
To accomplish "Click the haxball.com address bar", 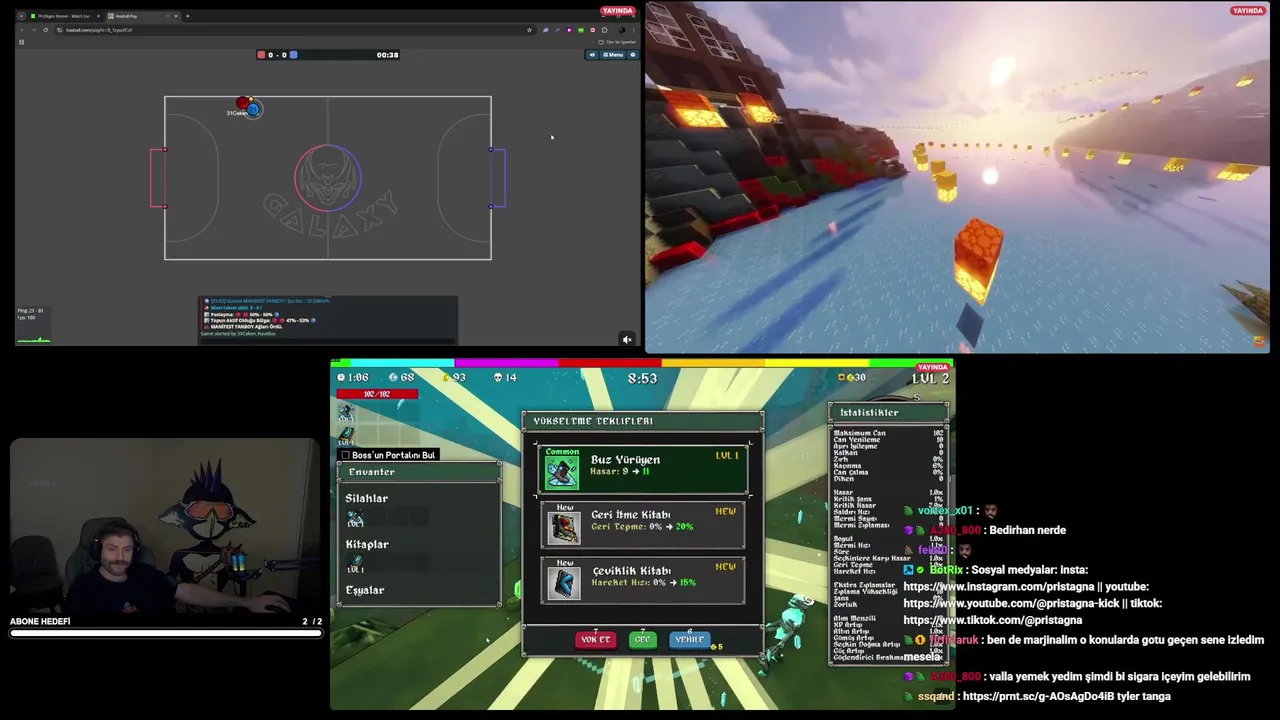I will [295, 30].
